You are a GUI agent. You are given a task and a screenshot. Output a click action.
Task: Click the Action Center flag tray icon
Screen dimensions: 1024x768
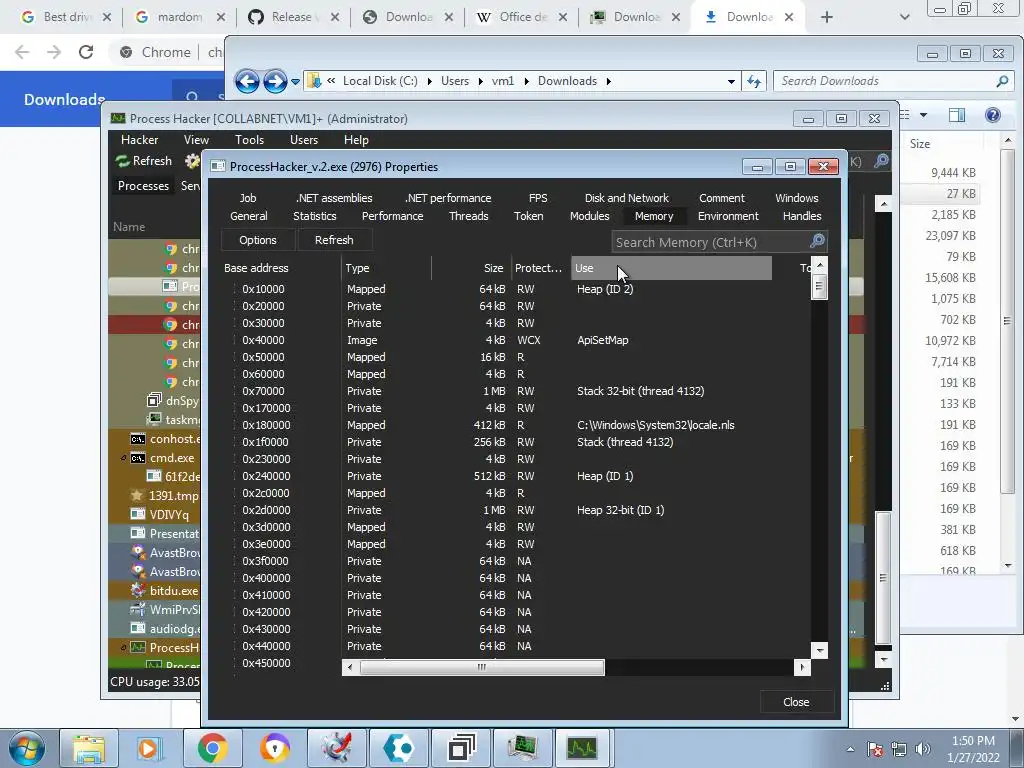[875, 749]
